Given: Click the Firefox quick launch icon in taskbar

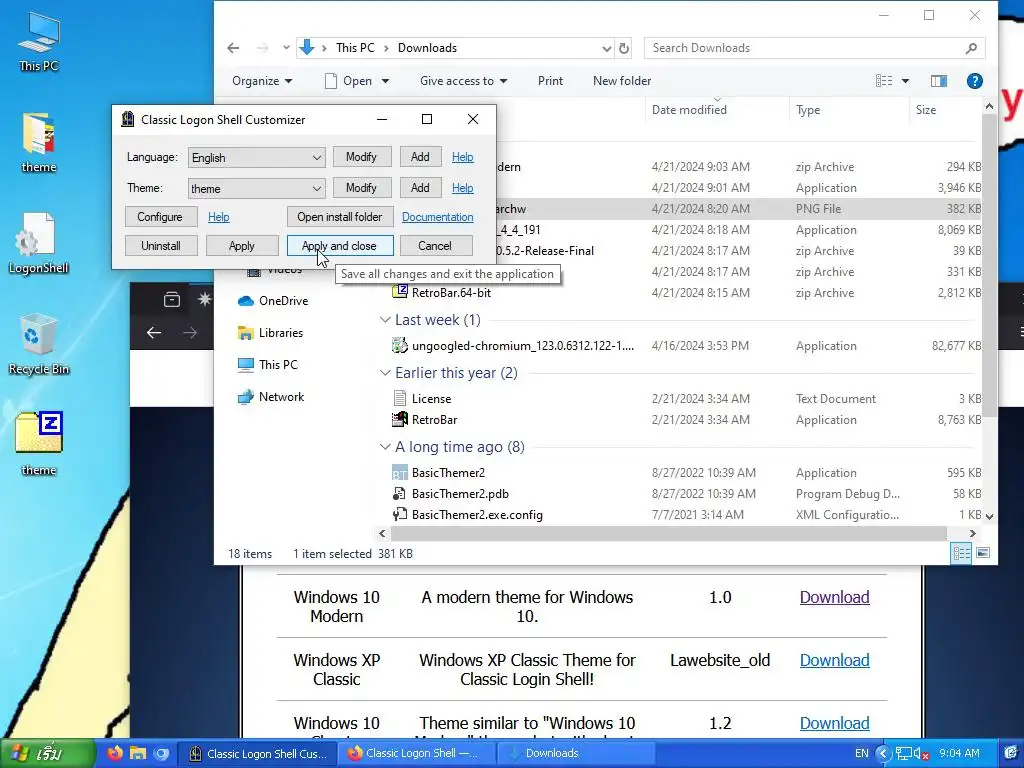Looking at the screenshot, I should (x=115, y=753).
